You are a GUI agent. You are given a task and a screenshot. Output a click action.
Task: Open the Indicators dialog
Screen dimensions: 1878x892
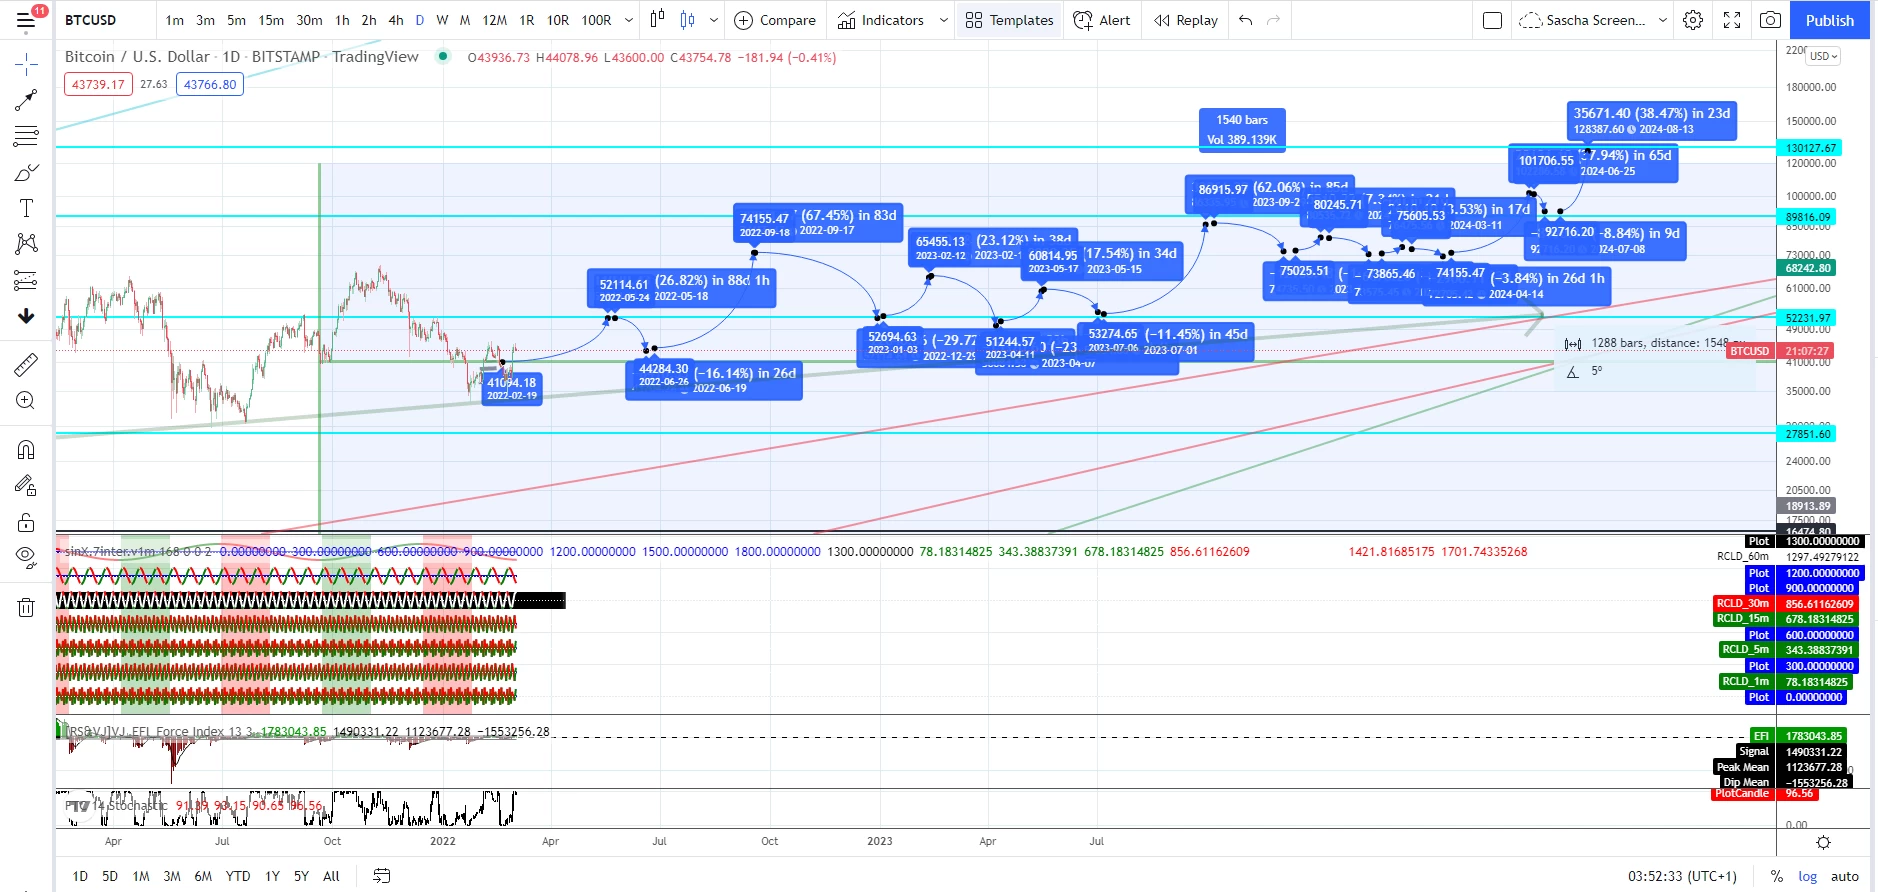click(x=881, y=20)
